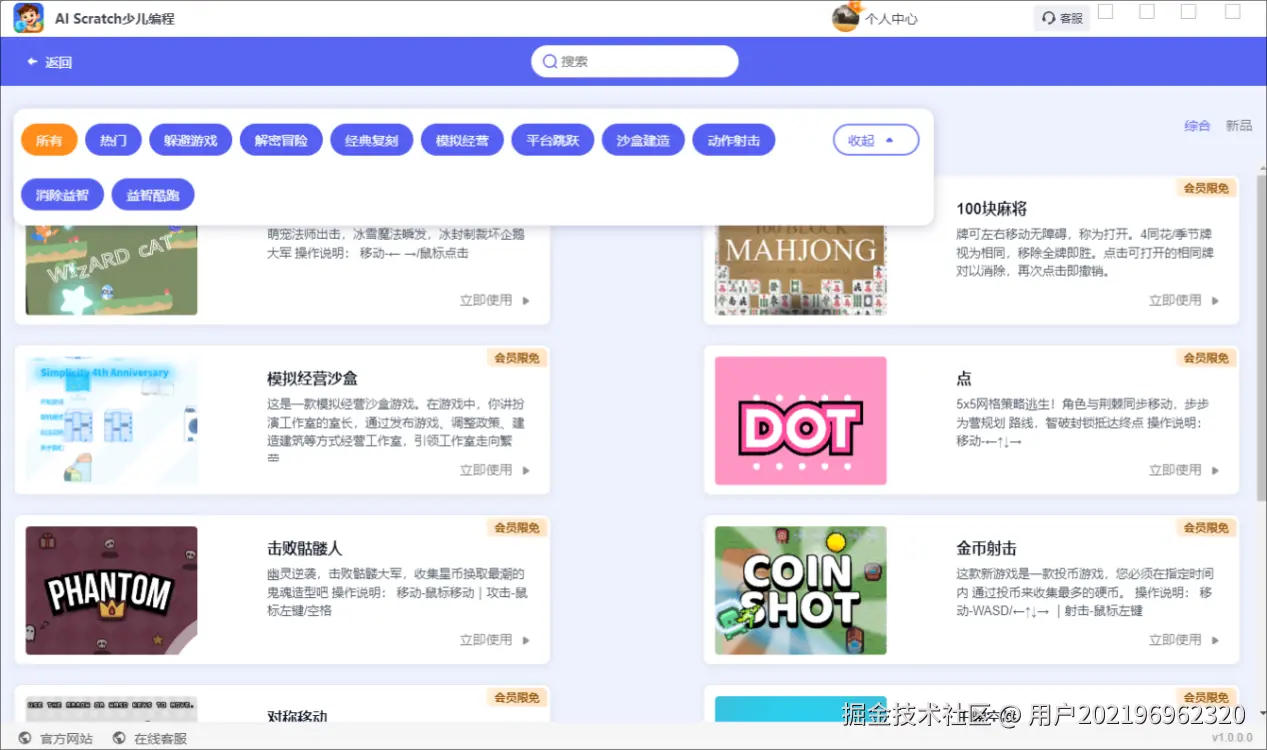
Task: Select the 经典复刻 category filter
Action: 372,140
